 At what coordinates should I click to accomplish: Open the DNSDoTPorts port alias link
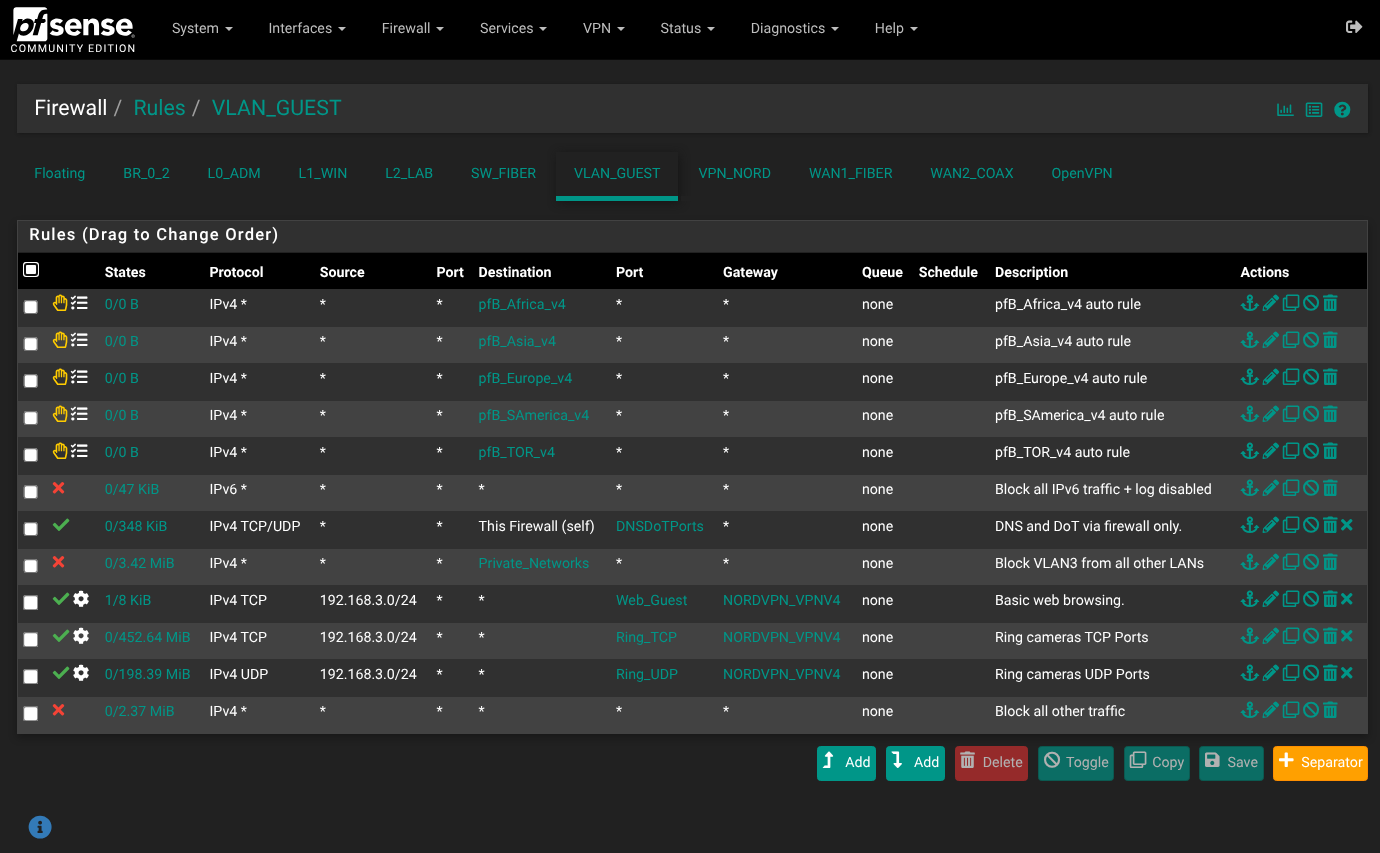point(660,526)
